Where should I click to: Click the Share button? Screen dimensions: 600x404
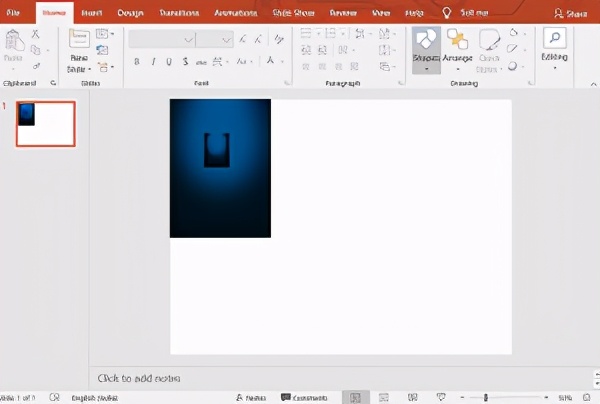click(571, 14)
